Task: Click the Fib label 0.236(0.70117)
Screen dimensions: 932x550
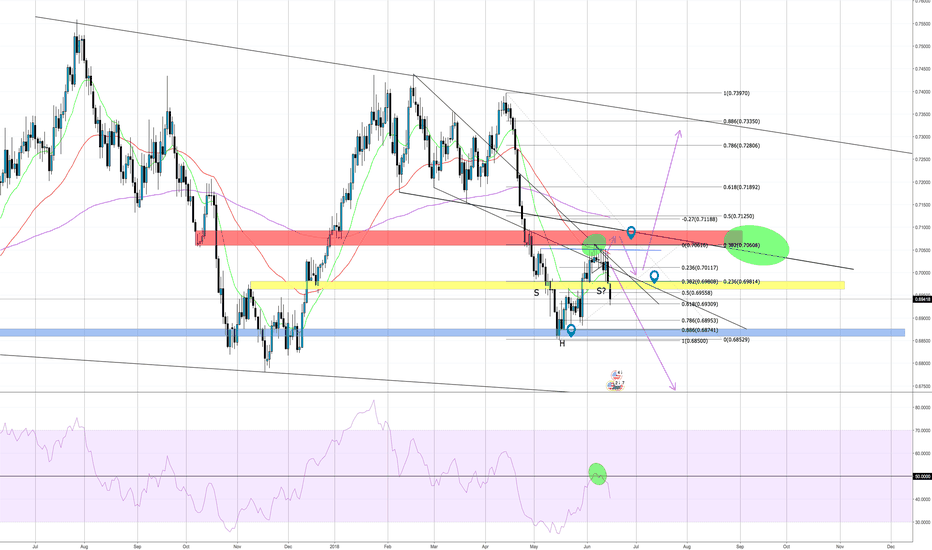Action: tap(700, 268)
